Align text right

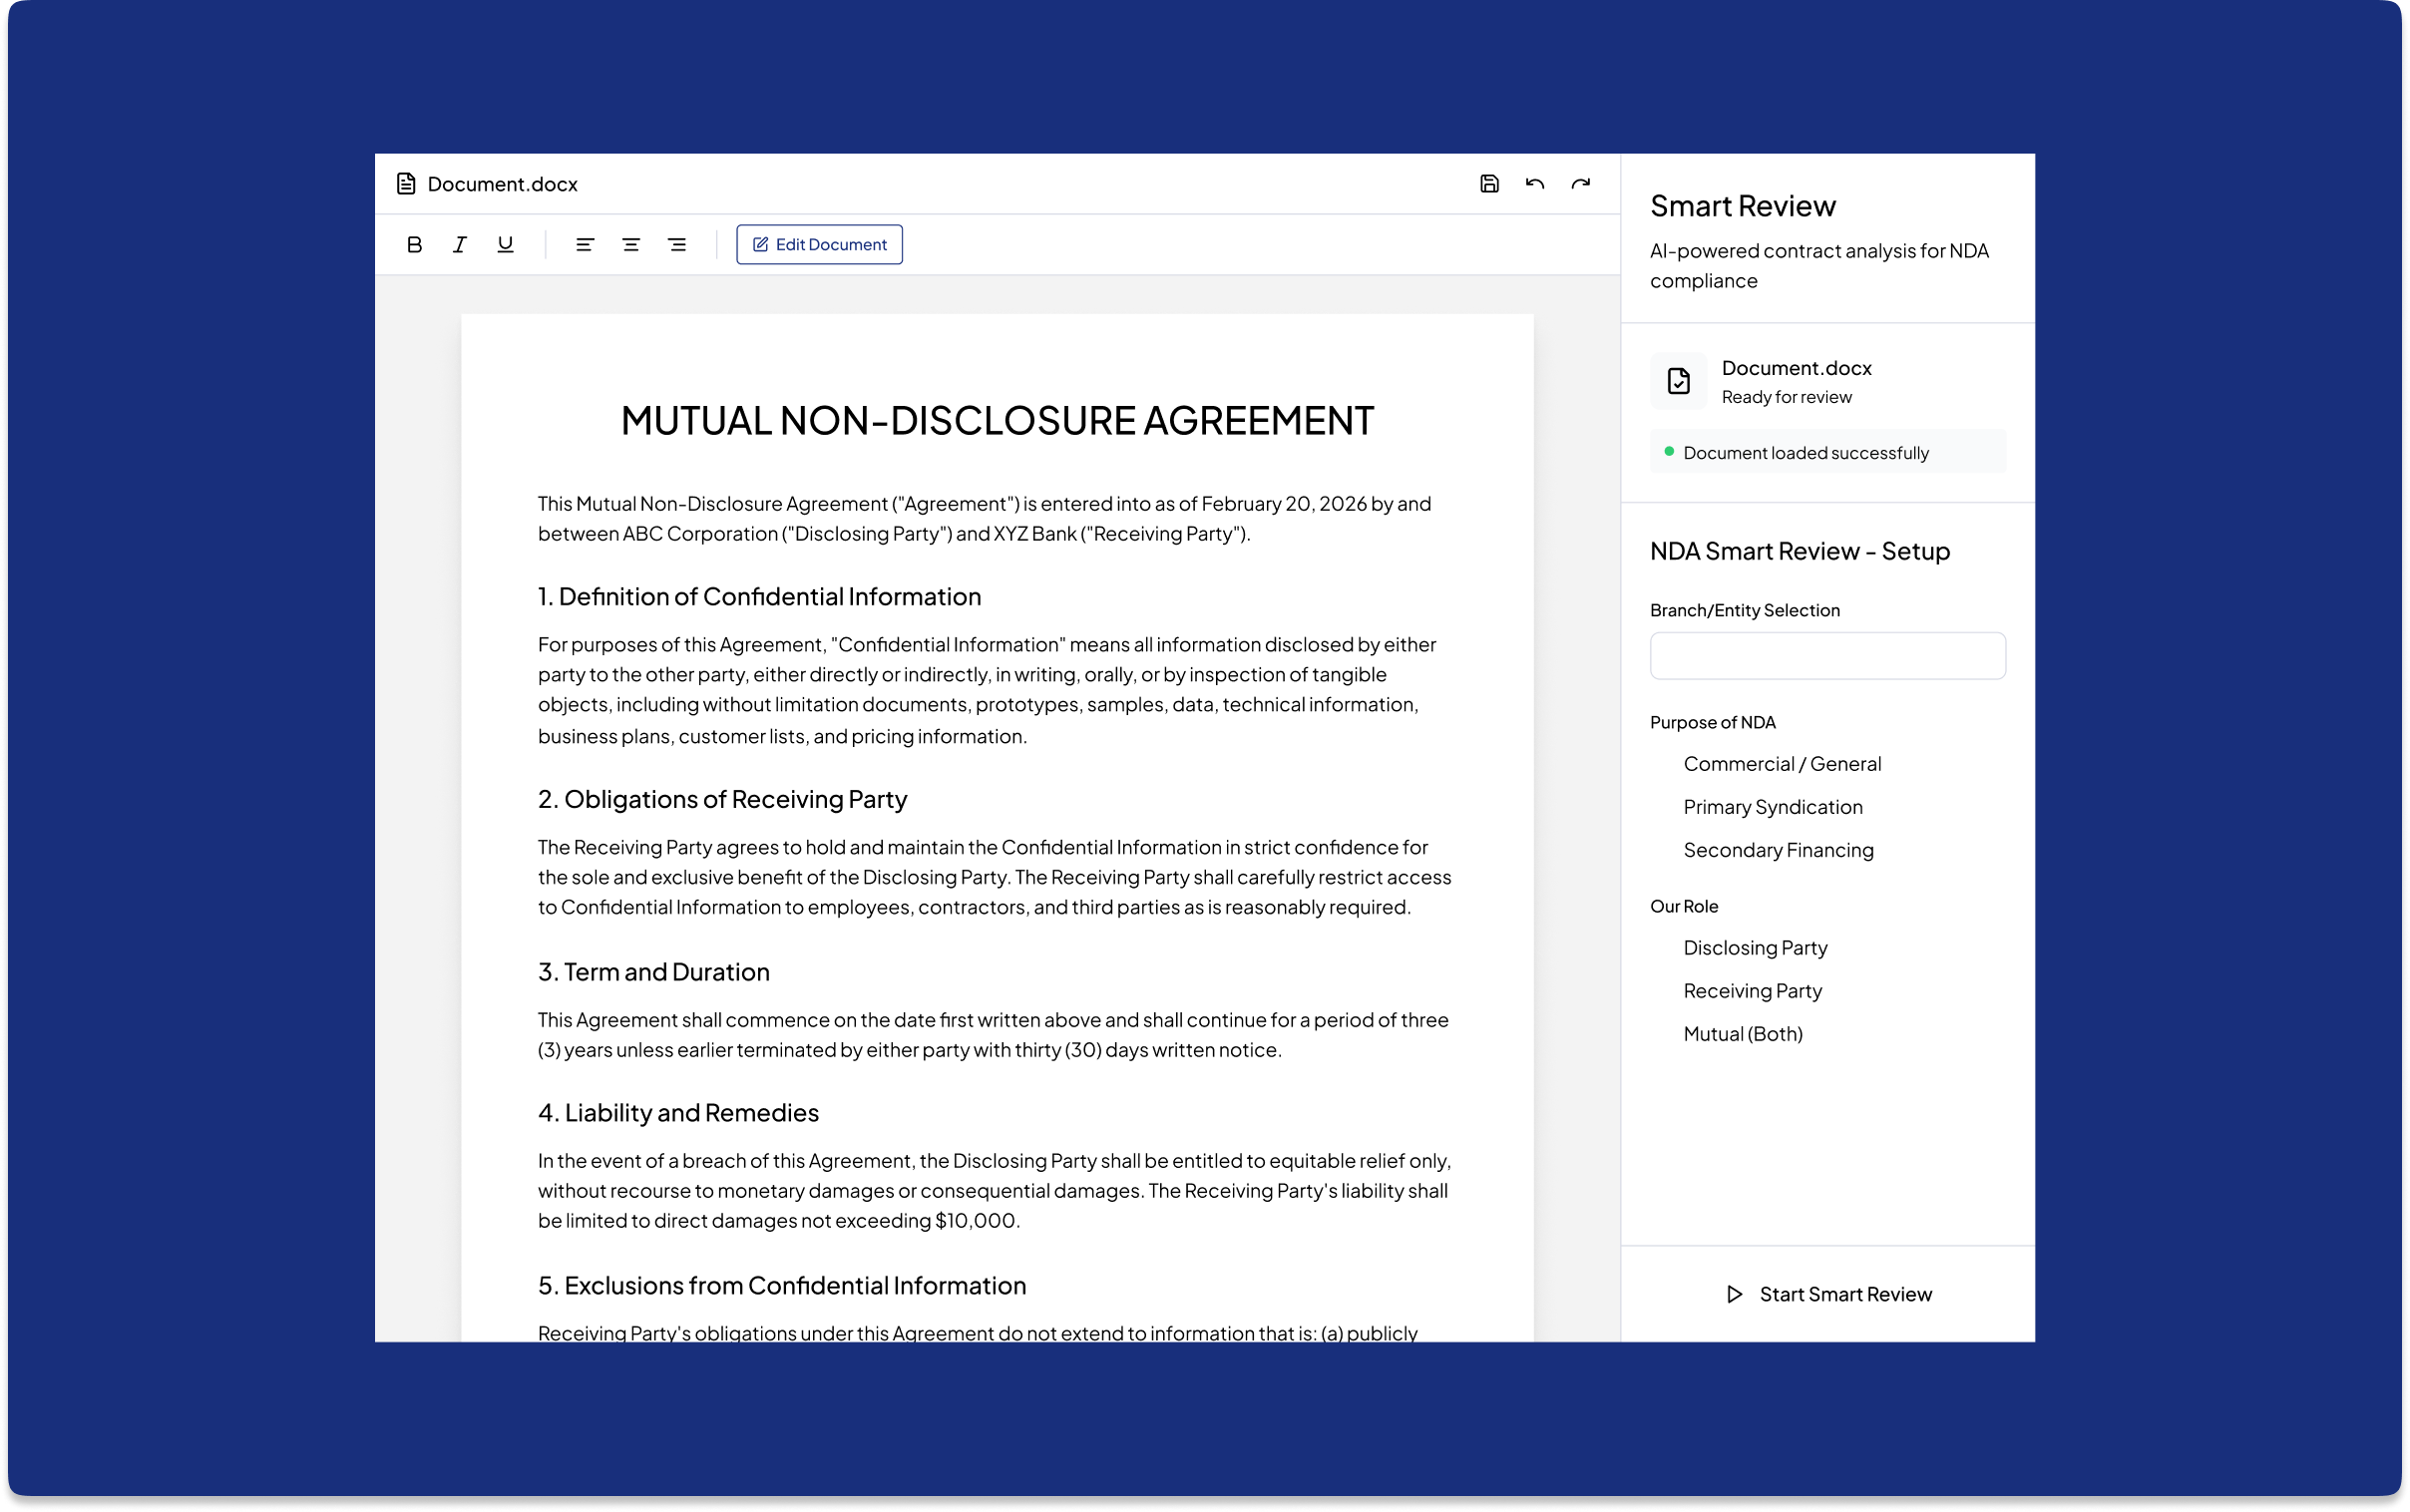677,244
